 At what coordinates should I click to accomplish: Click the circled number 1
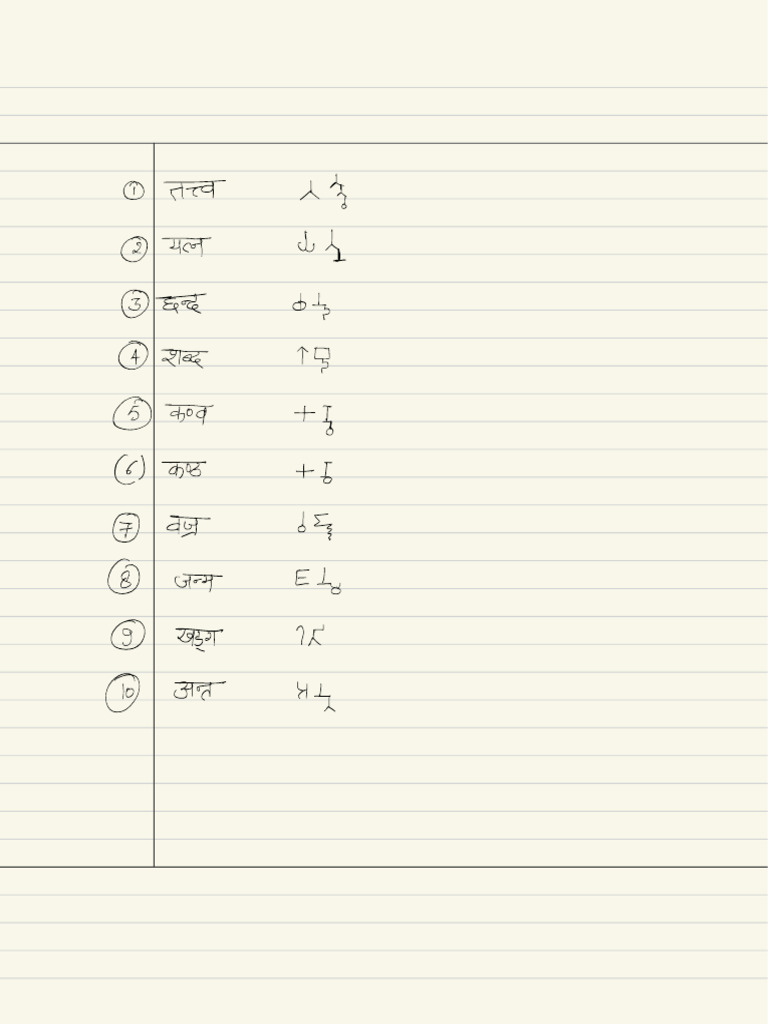coord(133,190)
